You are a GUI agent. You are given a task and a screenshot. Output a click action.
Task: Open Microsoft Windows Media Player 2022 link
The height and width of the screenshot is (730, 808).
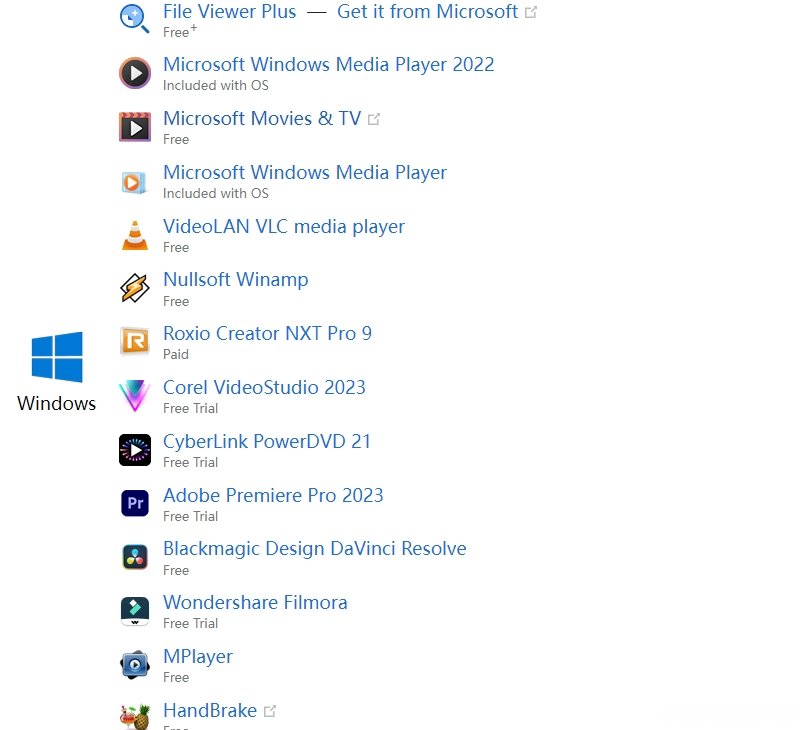(x=329, y=64)
